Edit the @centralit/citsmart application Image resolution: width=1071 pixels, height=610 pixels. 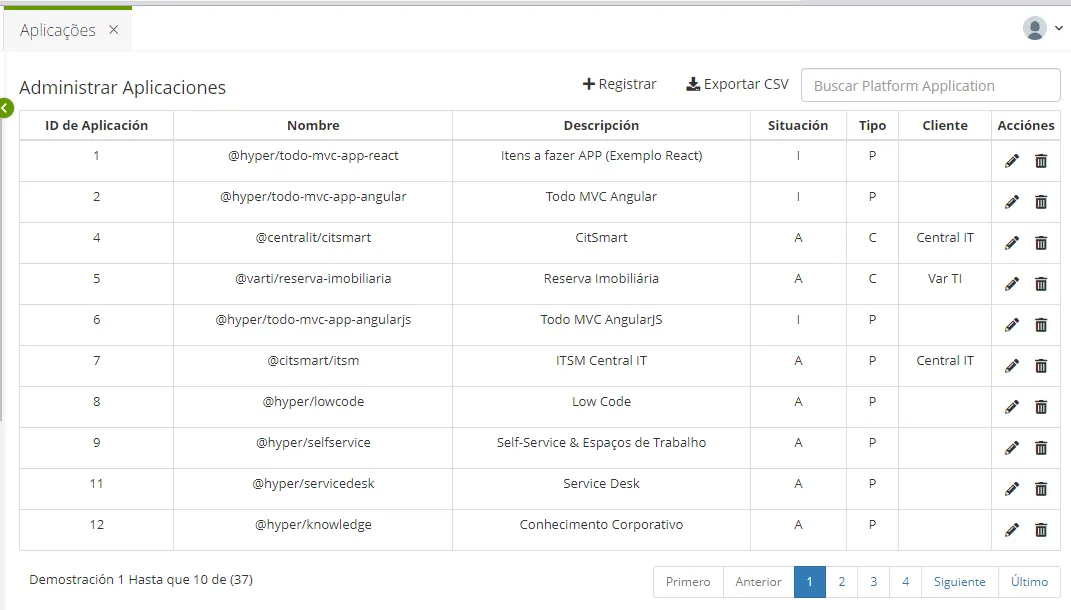point(1012,243)
